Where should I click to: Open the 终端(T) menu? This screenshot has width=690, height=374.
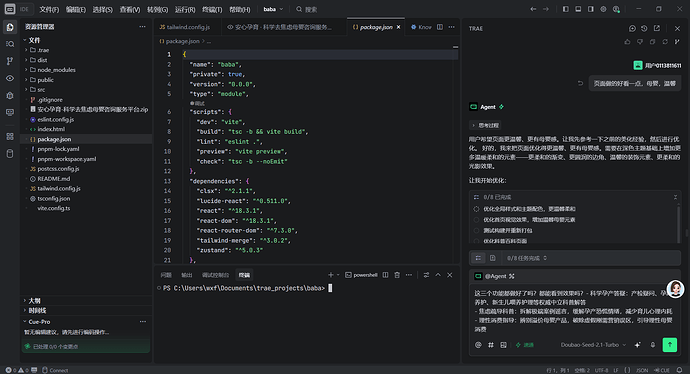click(212, 9)
